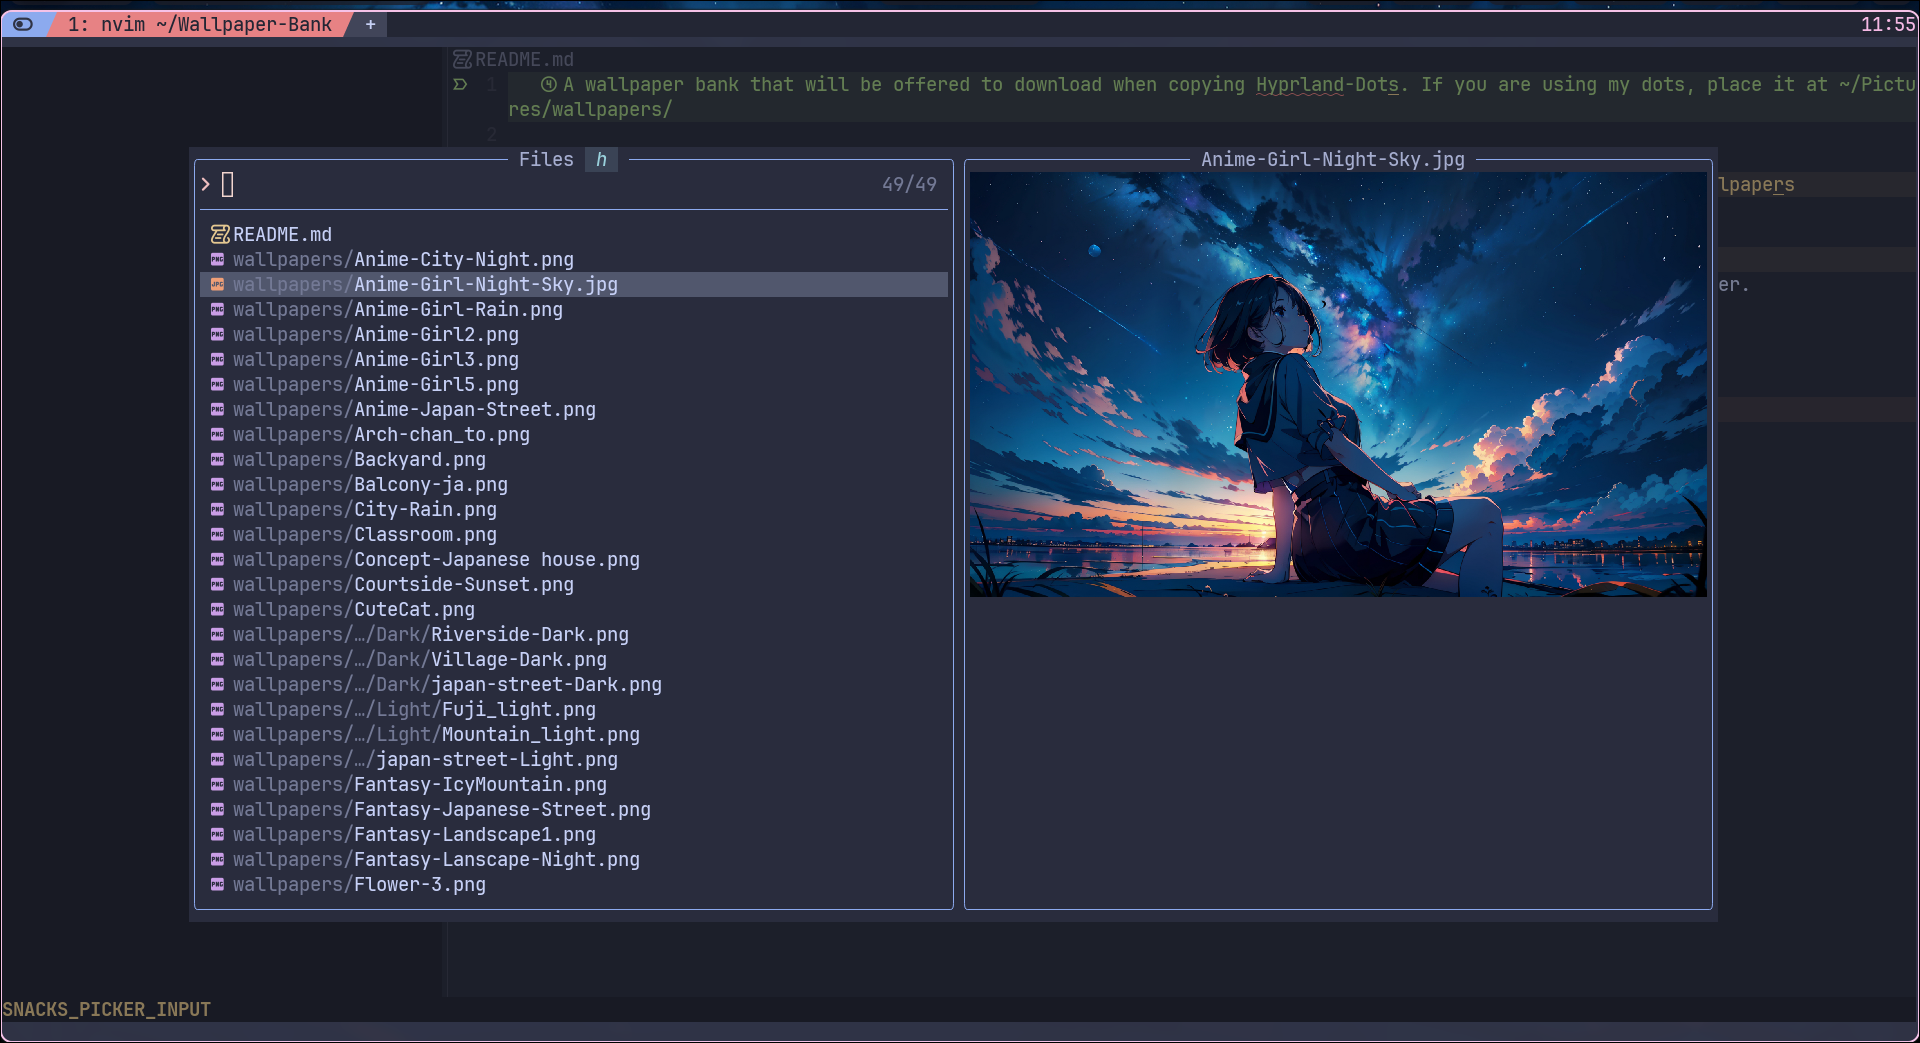
Task: Select README.md in the files list
Action: pyautogui.click(x=574, y=234)
